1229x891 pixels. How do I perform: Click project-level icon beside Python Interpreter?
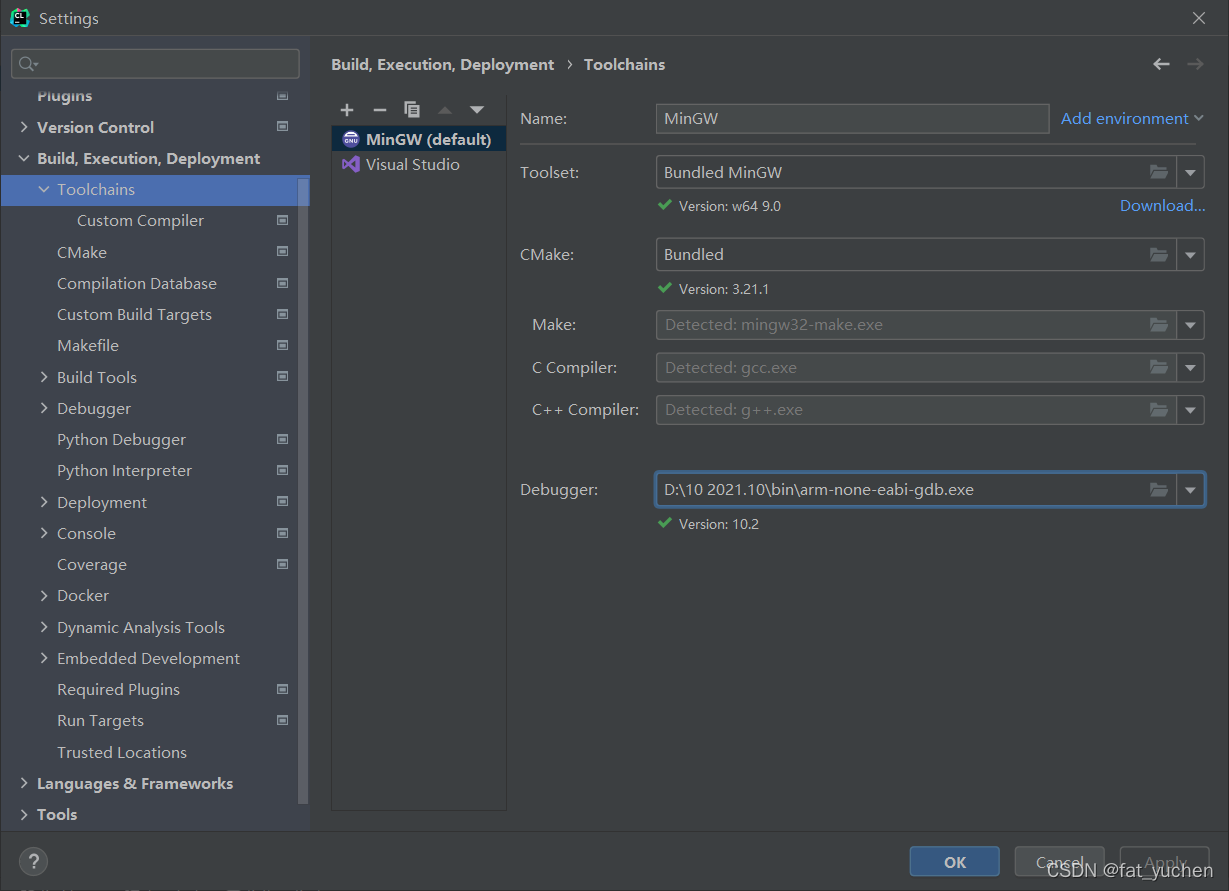tap(282, 470)
